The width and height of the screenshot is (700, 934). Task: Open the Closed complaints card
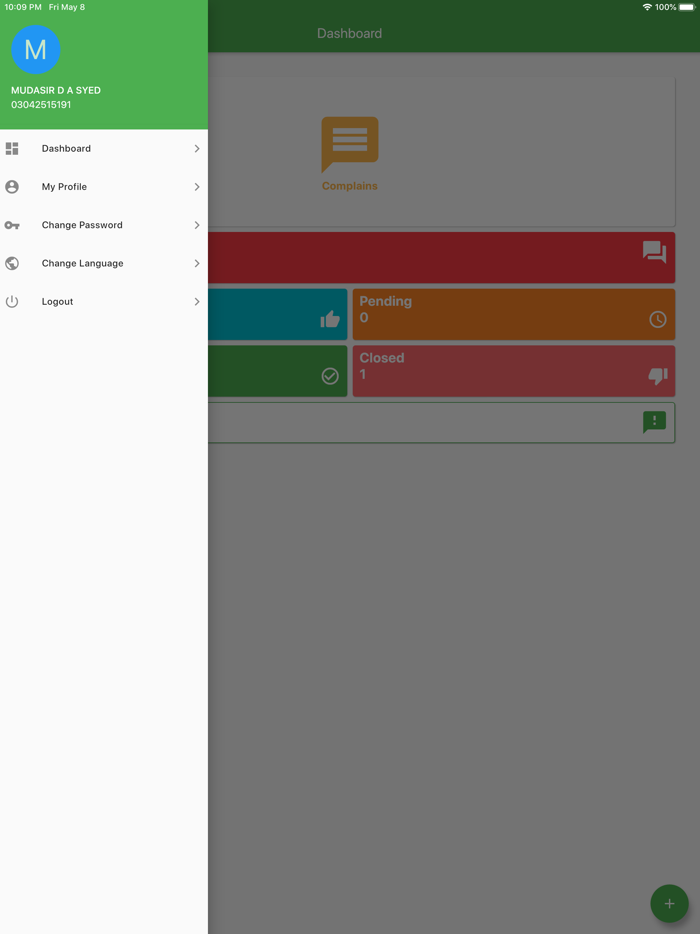514,371
